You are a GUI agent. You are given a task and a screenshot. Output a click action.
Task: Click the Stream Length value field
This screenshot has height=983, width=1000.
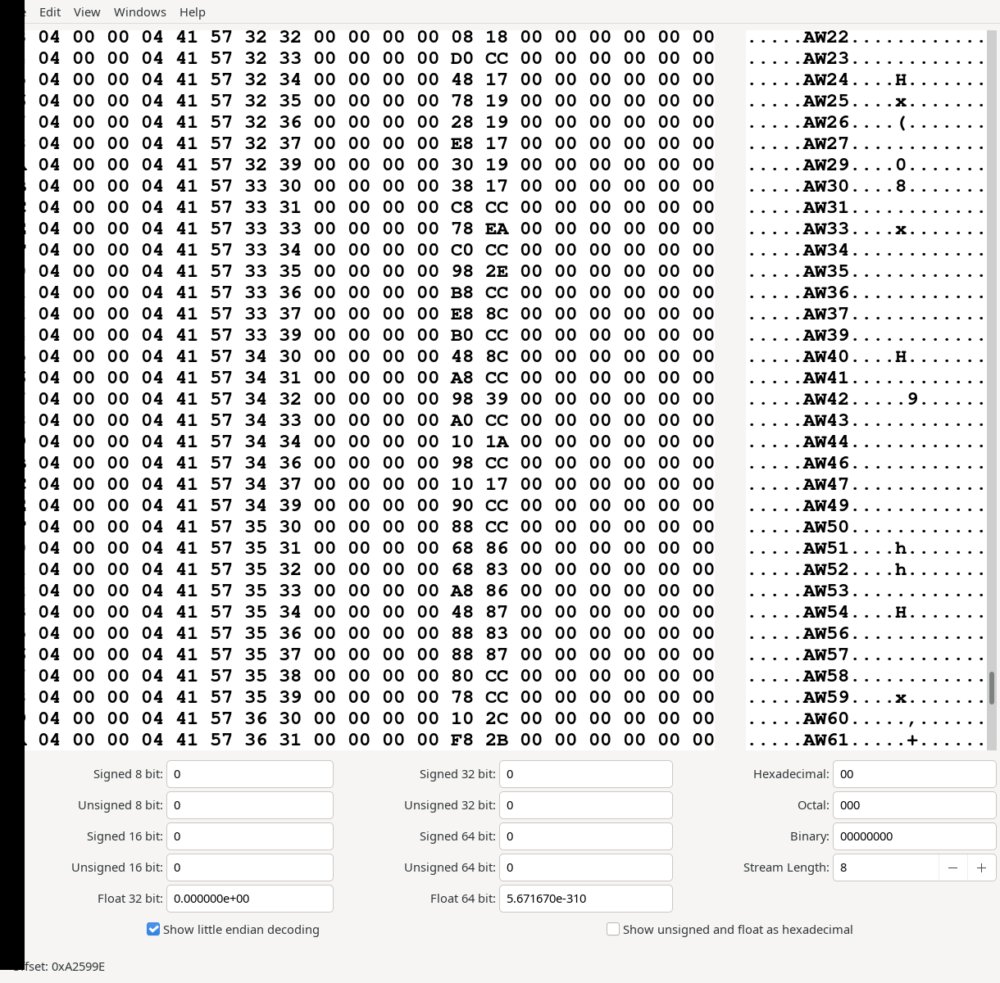point(886,868)
